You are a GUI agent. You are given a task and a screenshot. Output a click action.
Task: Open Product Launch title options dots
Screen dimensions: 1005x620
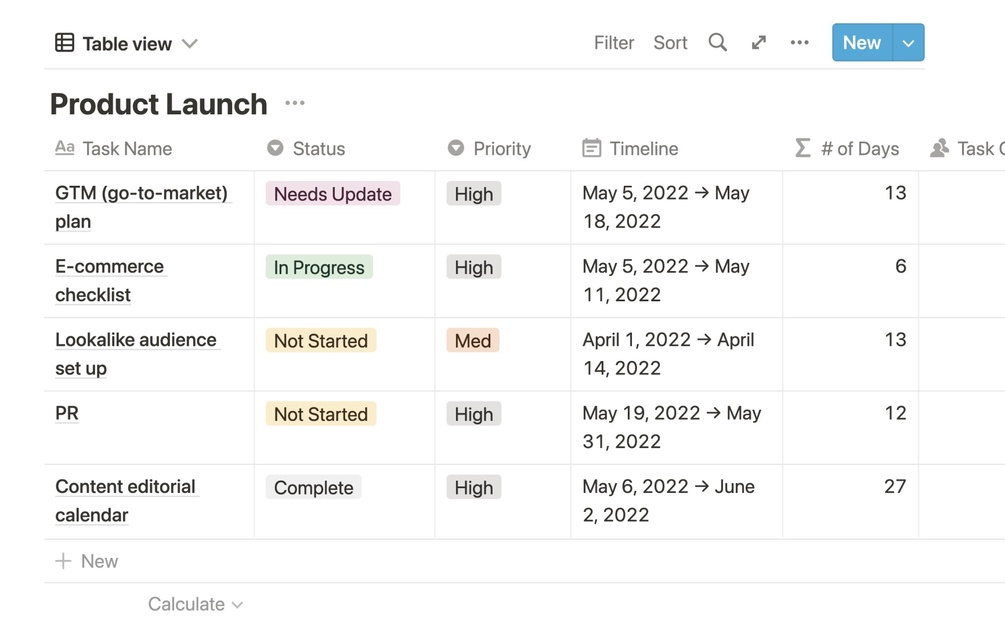294,103
